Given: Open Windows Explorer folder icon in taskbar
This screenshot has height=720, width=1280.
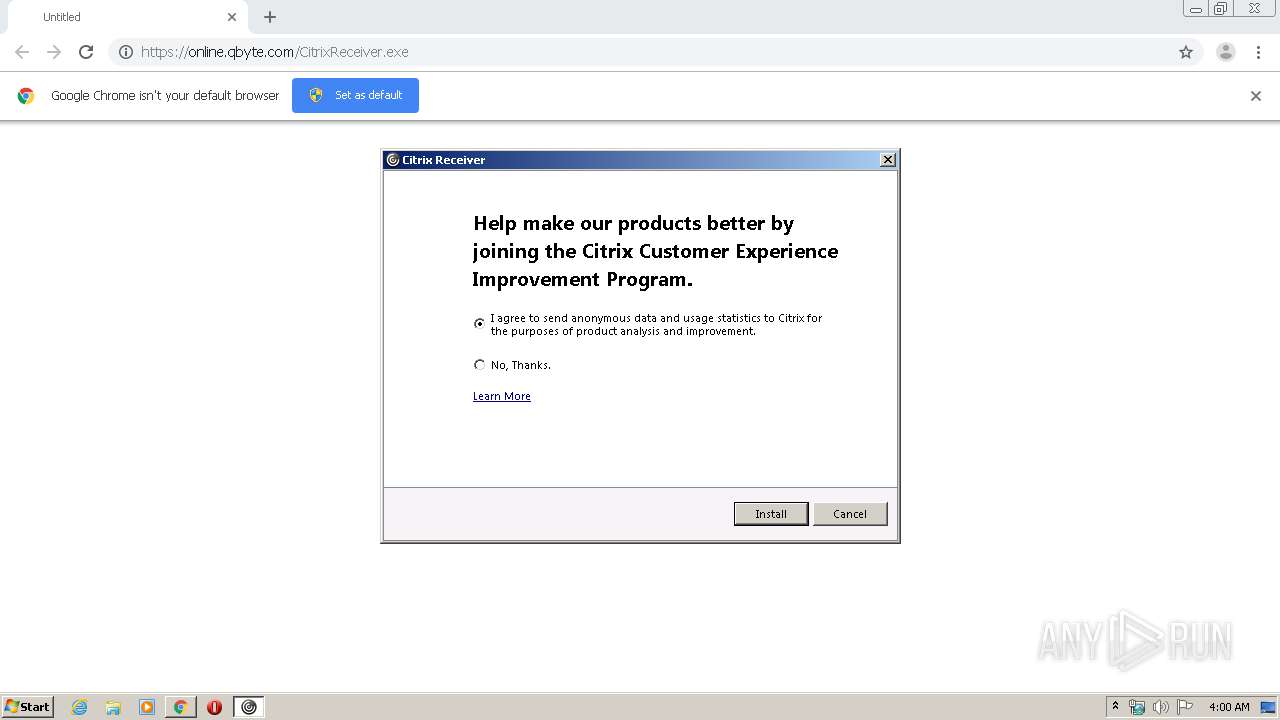Looking at the screenshot, I should (x=113, y=707).
